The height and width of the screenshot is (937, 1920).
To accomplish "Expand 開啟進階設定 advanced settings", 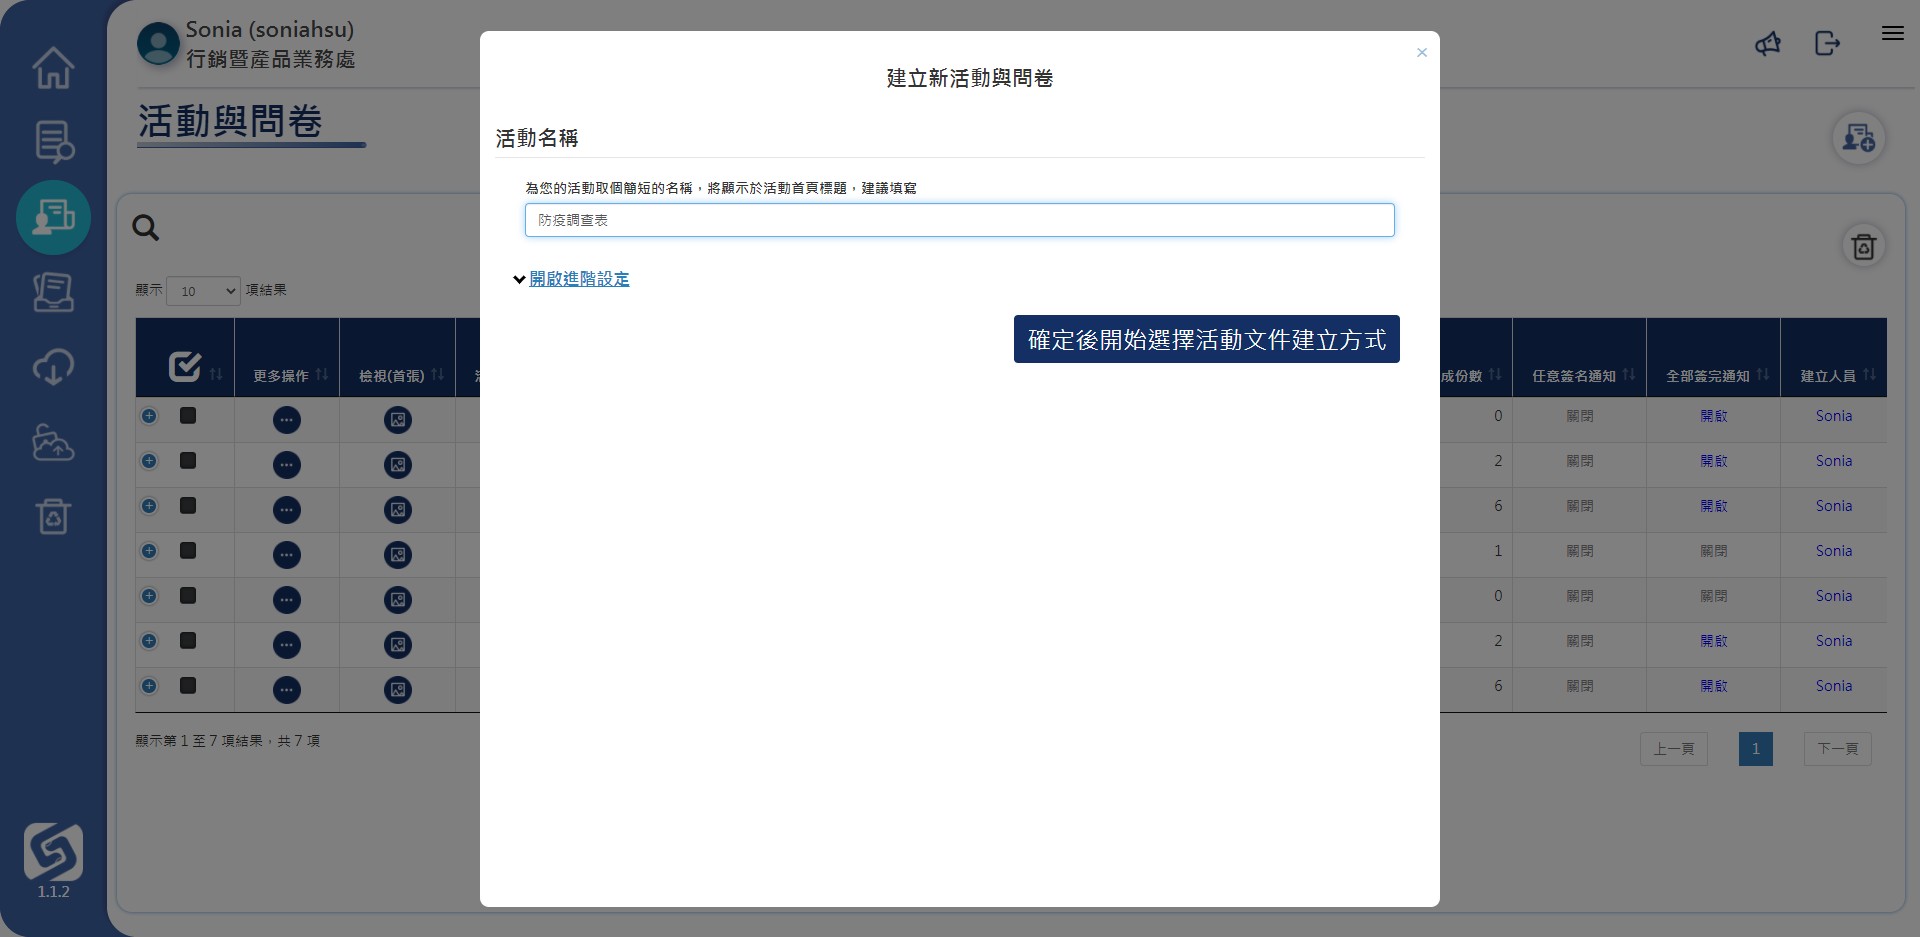I will pos(579,279).
